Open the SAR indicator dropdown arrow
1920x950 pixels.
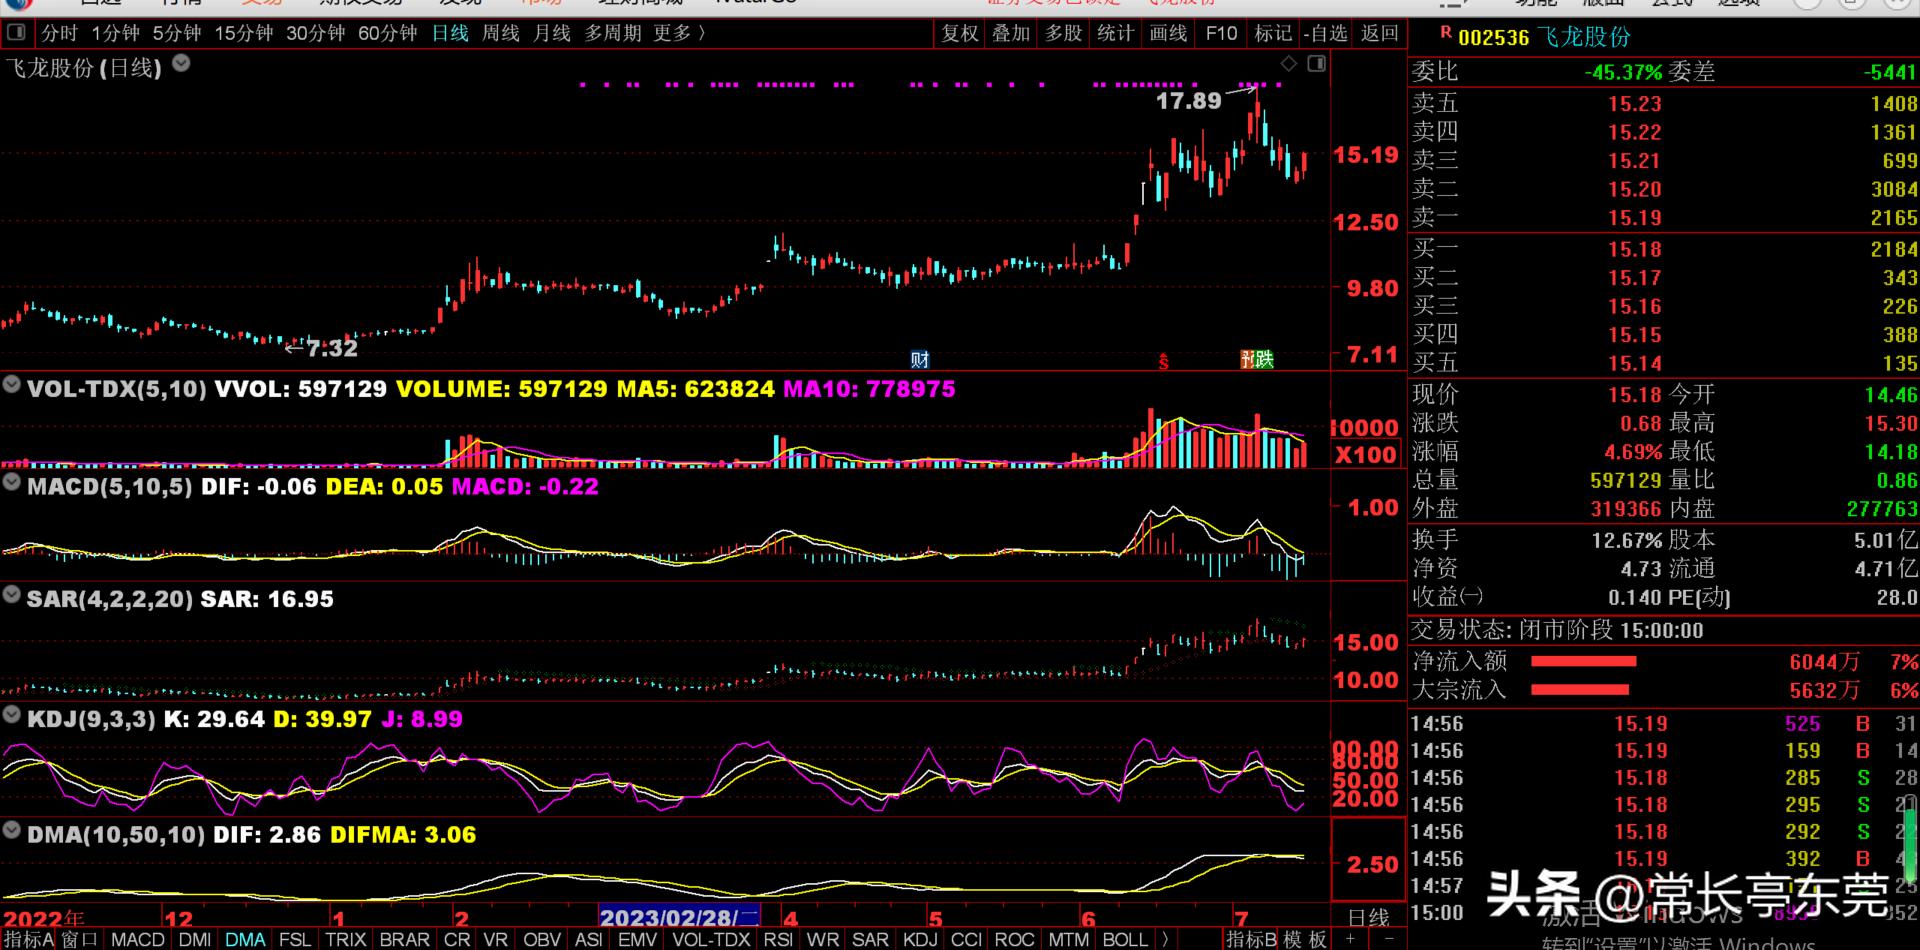(12, 594)
